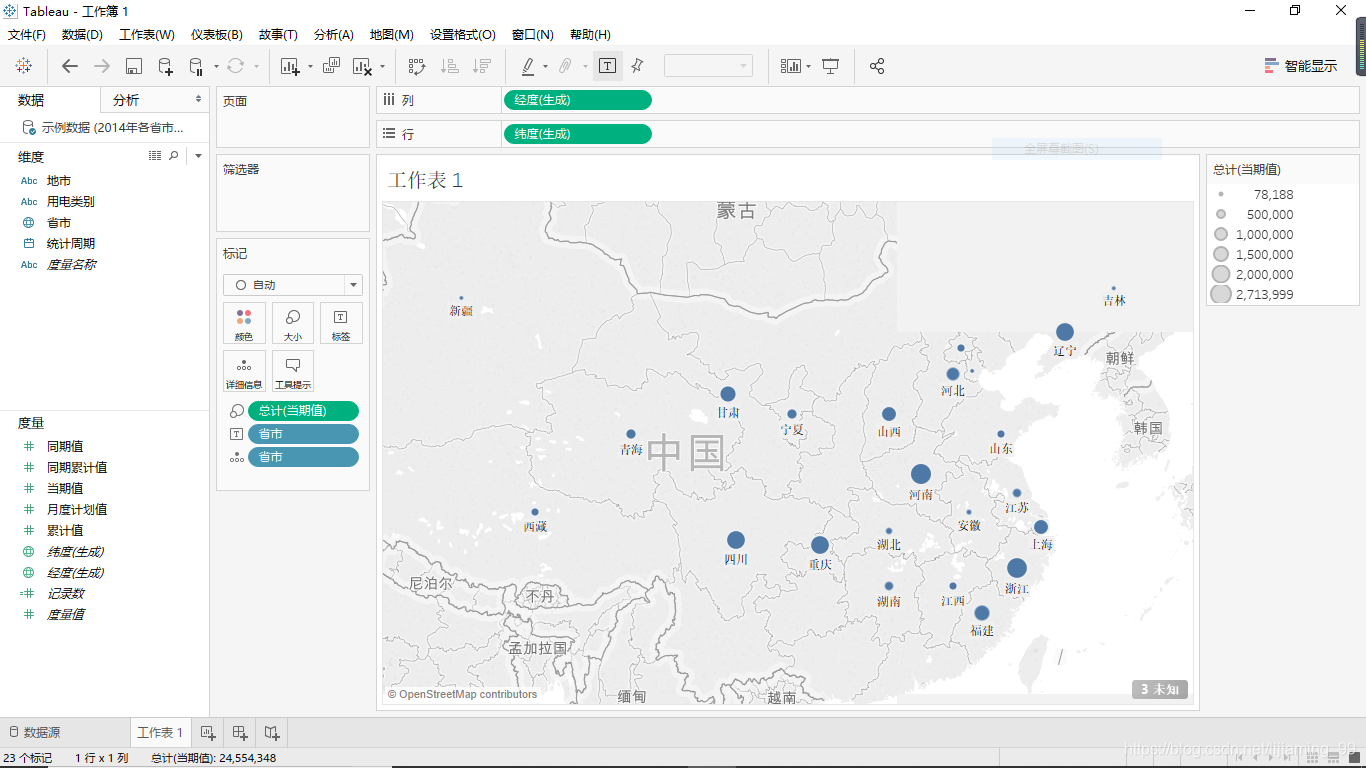This screenshot has width=1366, height=768.
Task: Expand the Clear sheet dropdown arrow
Action: 382,67
